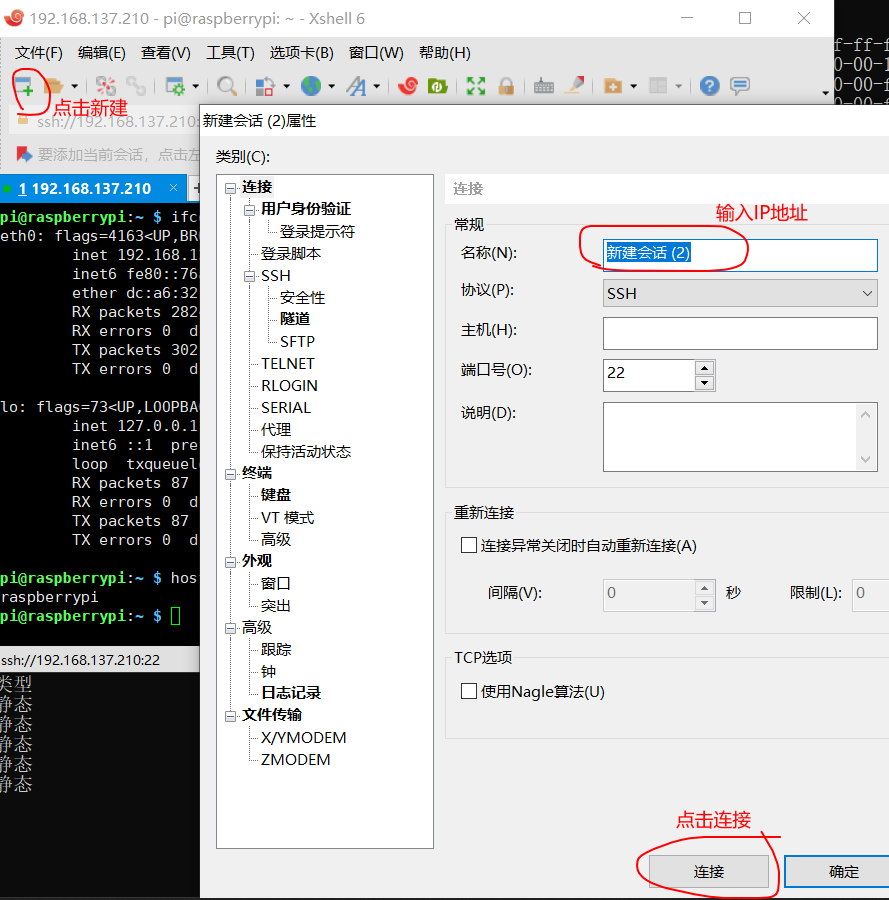
Task: Open the 帮助(H) menu
Action: point(445,53)
